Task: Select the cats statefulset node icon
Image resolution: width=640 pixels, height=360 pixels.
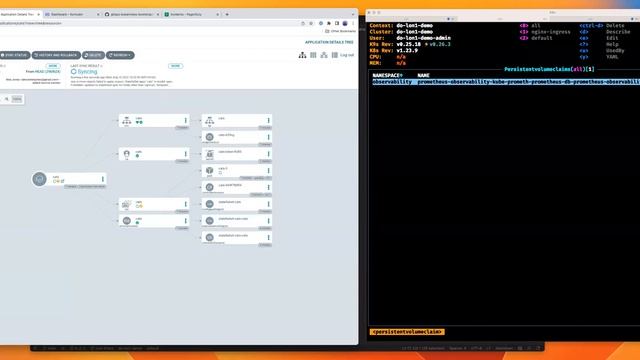Action: coord(127,204)
